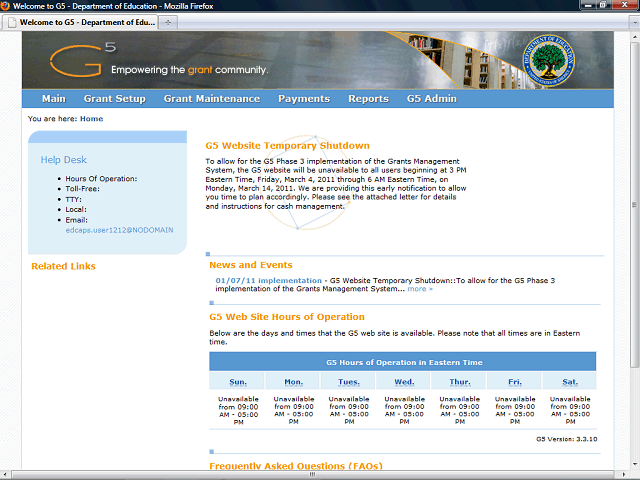Click the 'more »' news link
This screenshot has height=480, width=640.
click(420, 289)
